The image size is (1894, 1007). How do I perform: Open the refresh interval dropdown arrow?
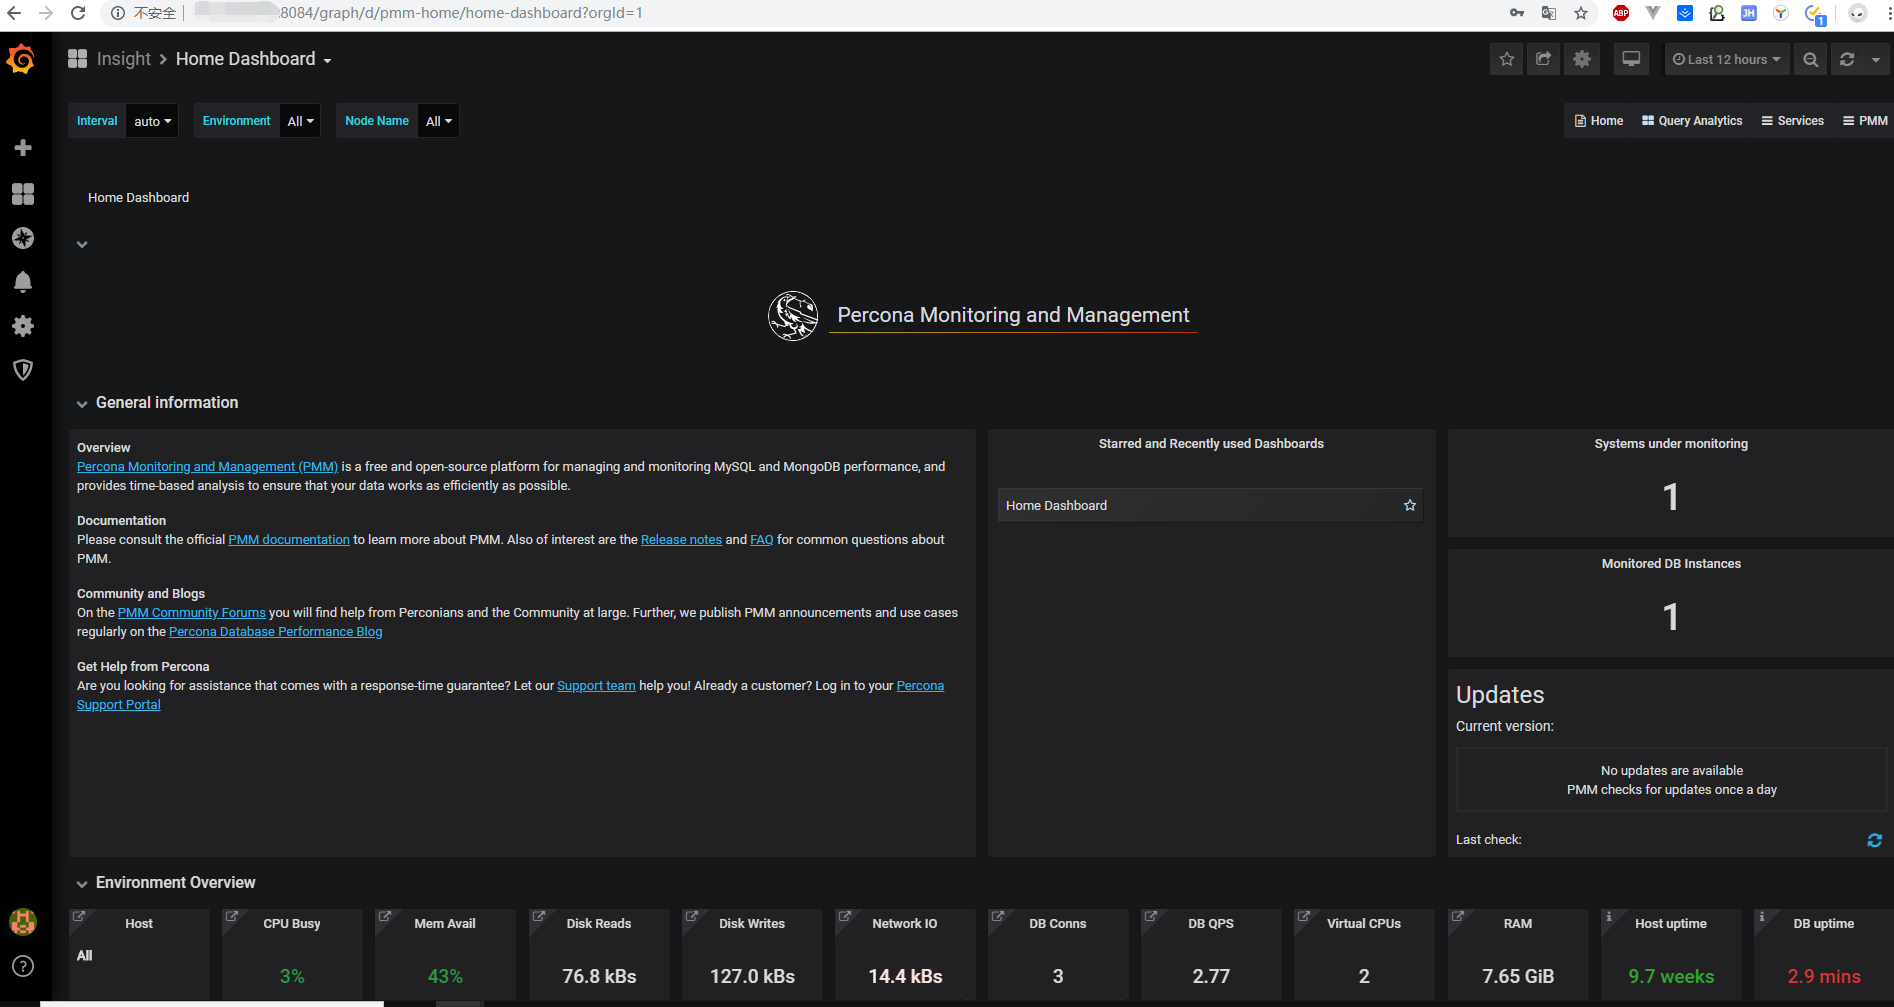[1876, 59]
